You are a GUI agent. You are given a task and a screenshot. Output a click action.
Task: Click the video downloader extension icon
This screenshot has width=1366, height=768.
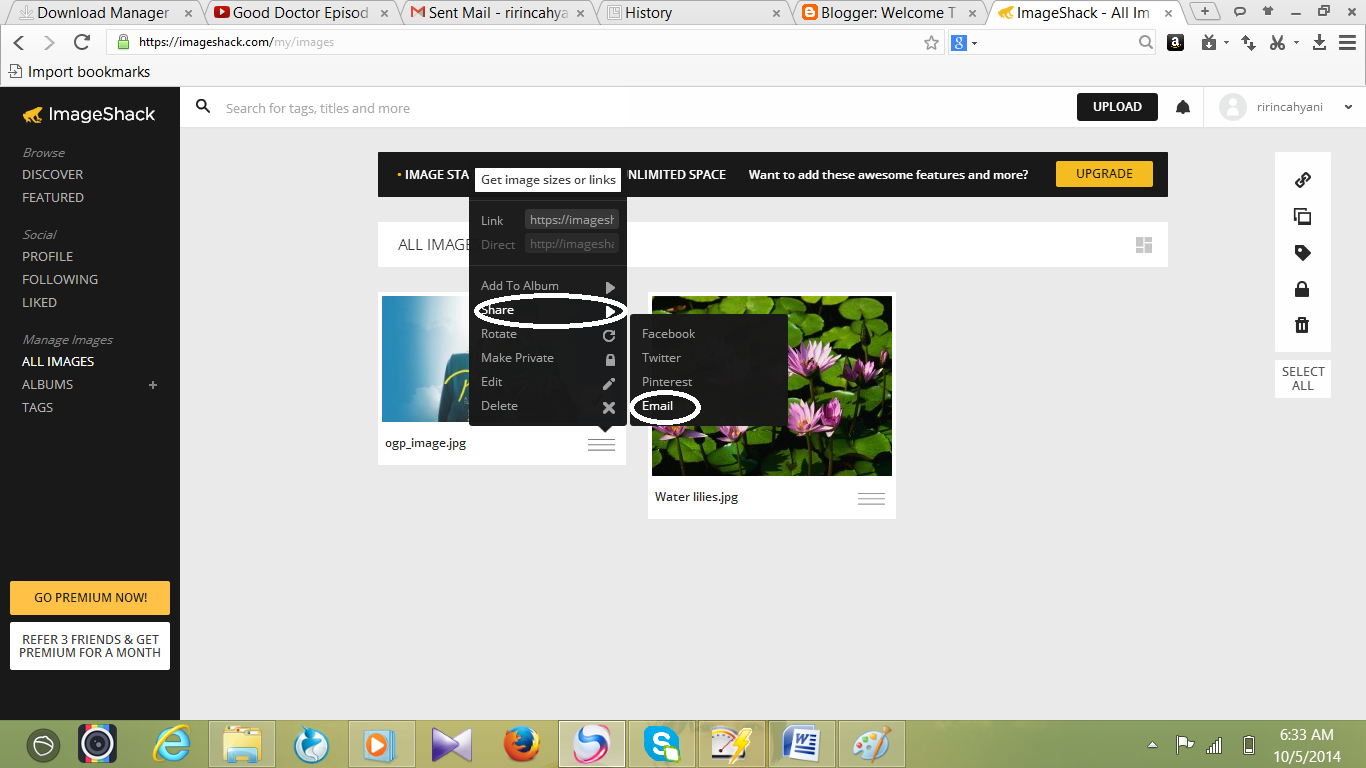1208,42
